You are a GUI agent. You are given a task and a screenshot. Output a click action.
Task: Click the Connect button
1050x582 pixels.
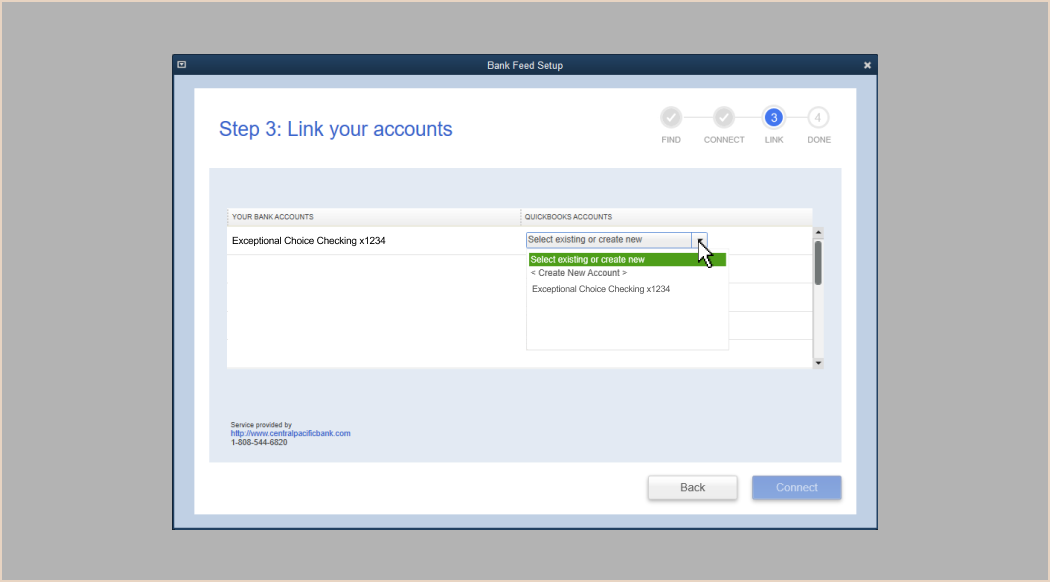click(x=796, y=488)
